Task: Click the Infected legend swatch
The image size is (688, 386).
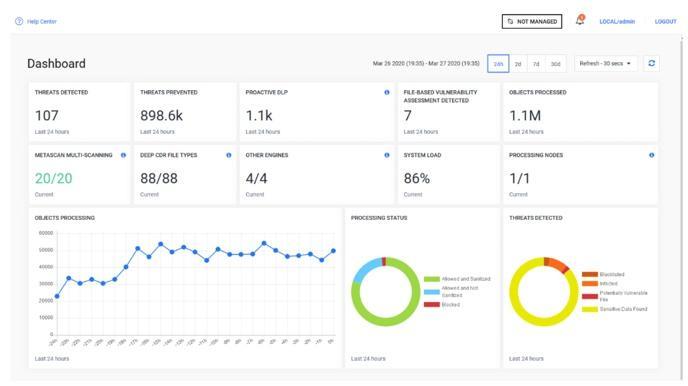Action: (590, 283)
